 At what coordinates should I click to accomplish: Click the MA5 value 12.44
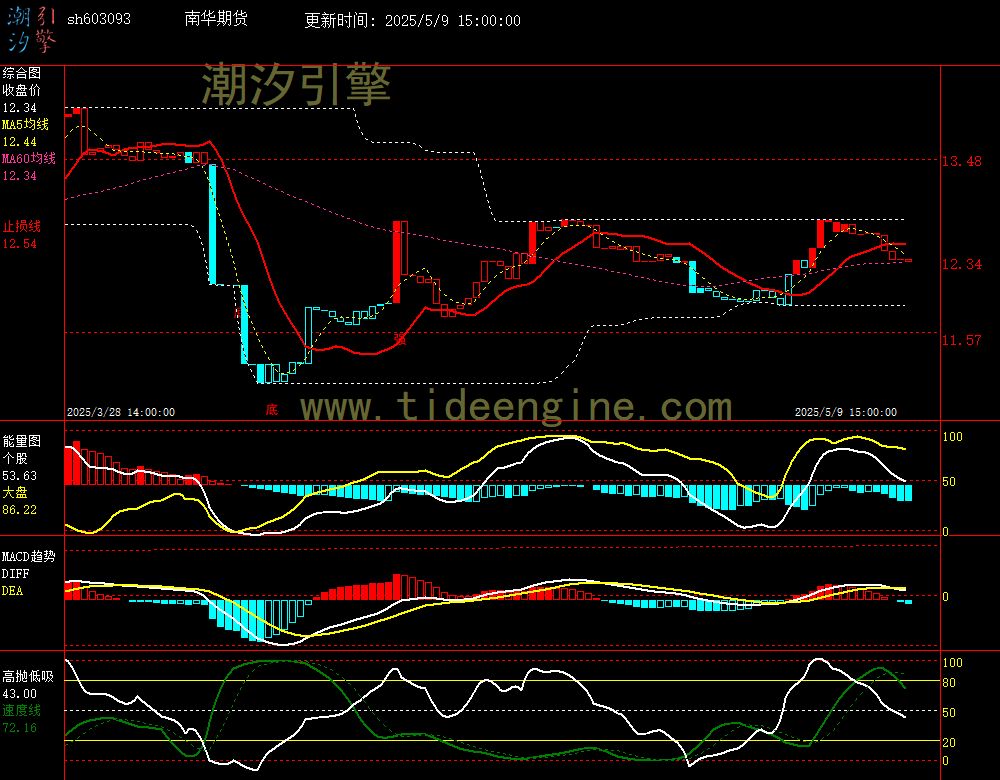click(x=20, y=142)
